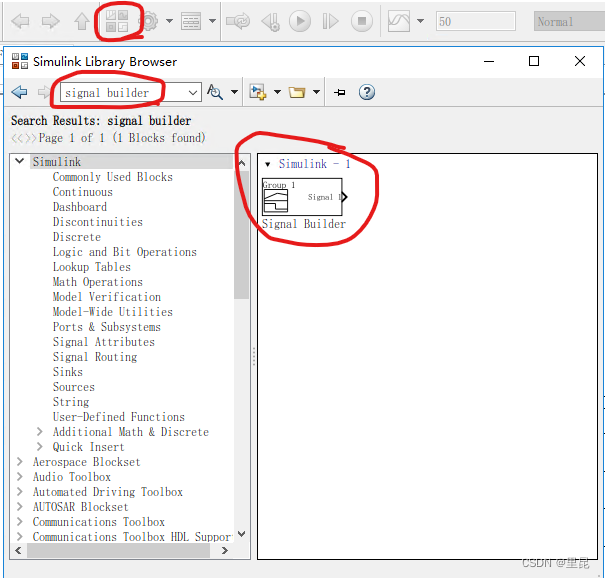Expand AUTOSAR Blockset node
The width and height of the screenshot is (605, 578).
tap(20, 507)
